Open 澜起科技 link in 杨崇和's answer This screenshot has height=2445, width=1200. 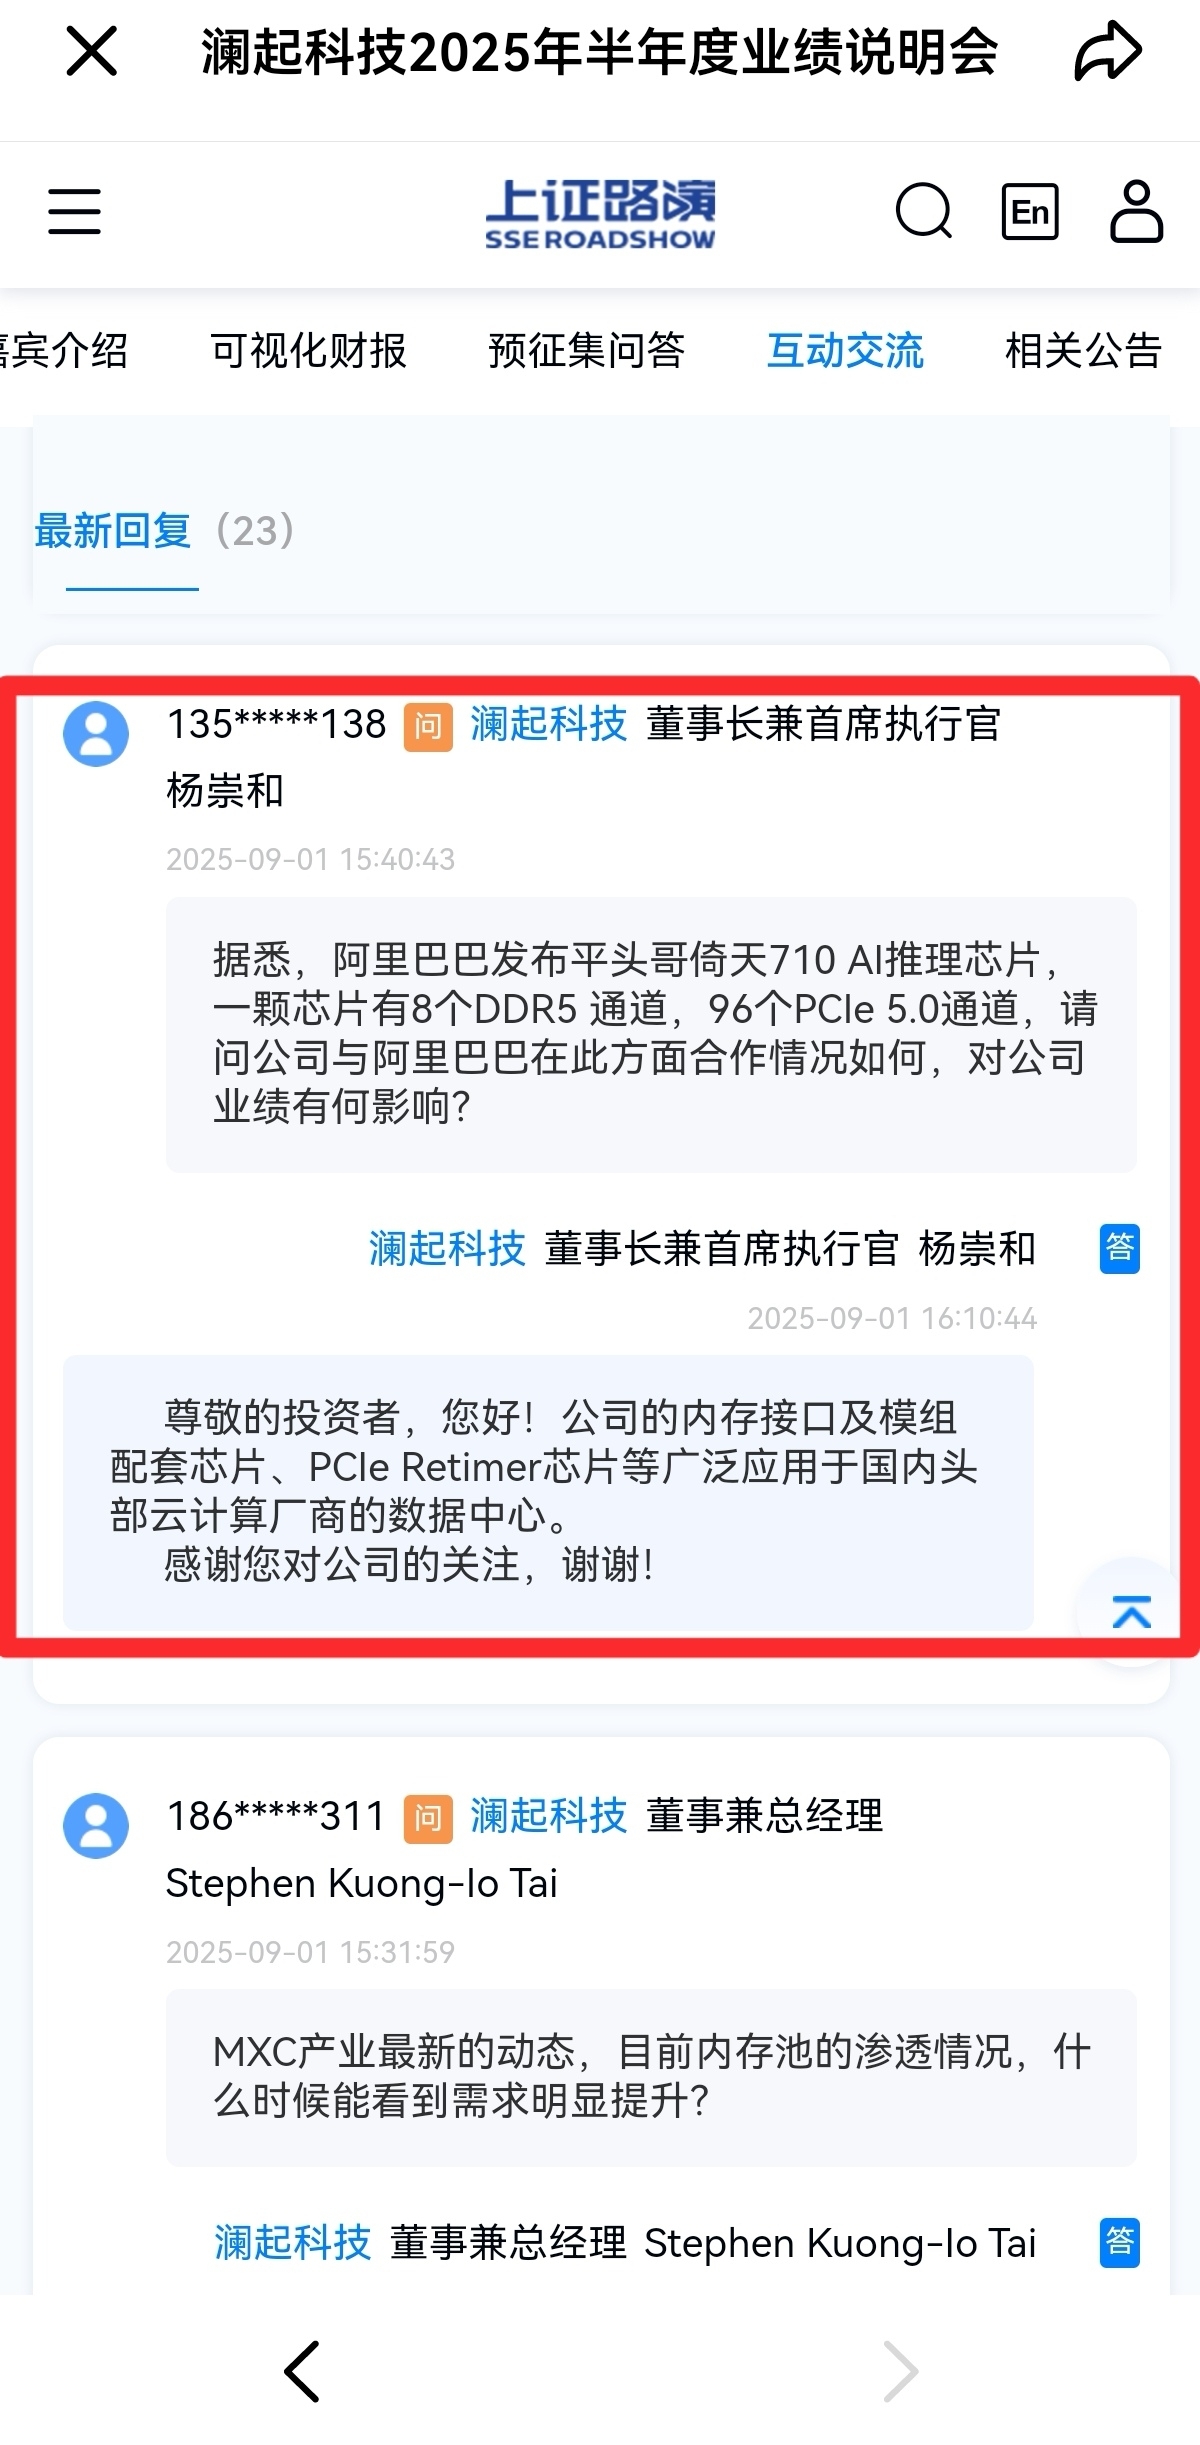coord(447,1249)
